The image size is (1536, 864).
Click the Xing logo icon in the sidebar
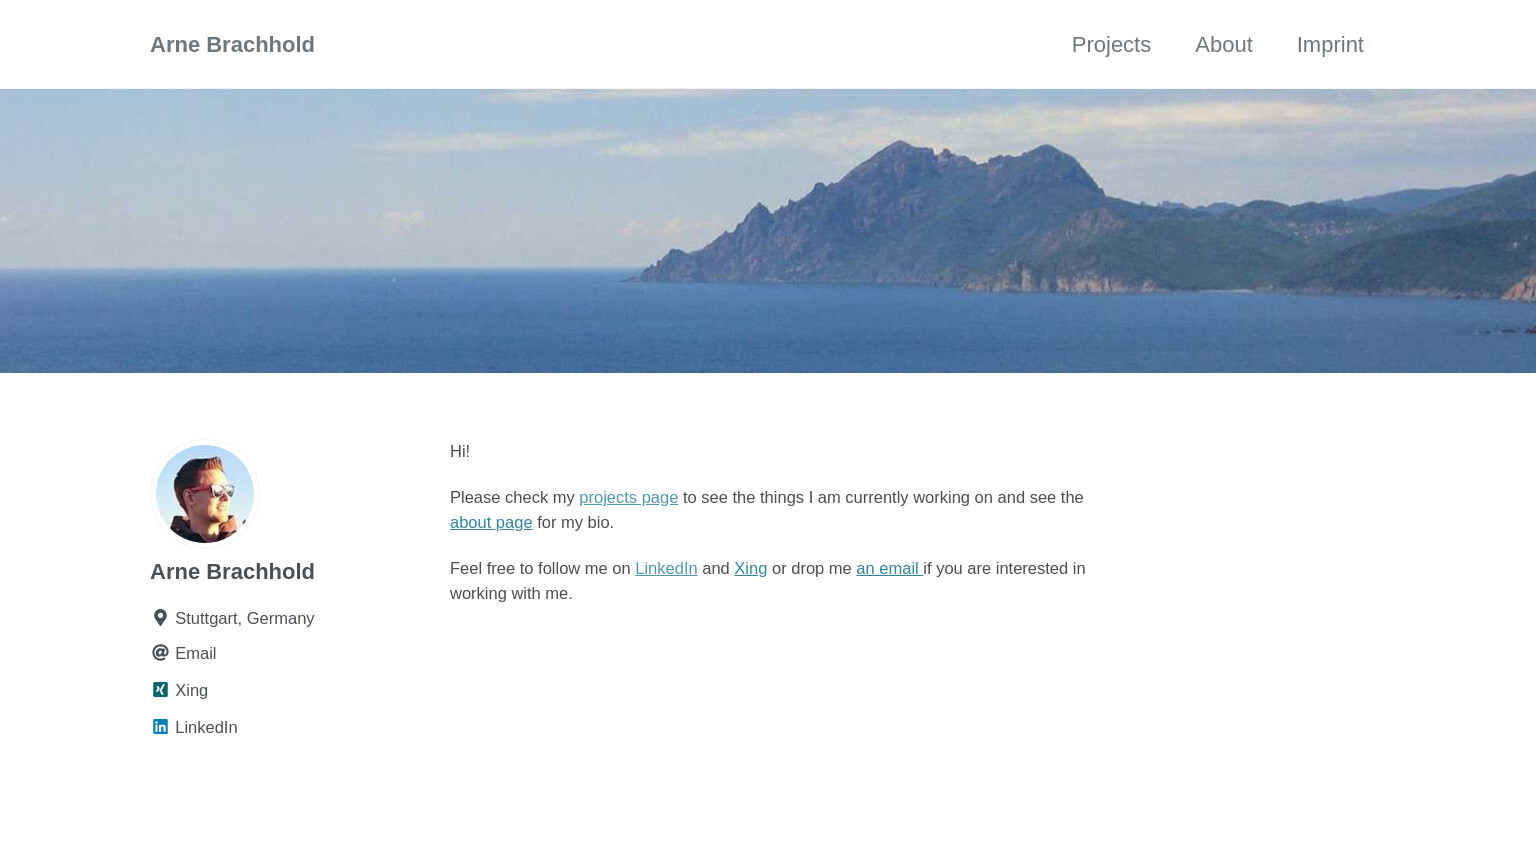tap(160, 690)
